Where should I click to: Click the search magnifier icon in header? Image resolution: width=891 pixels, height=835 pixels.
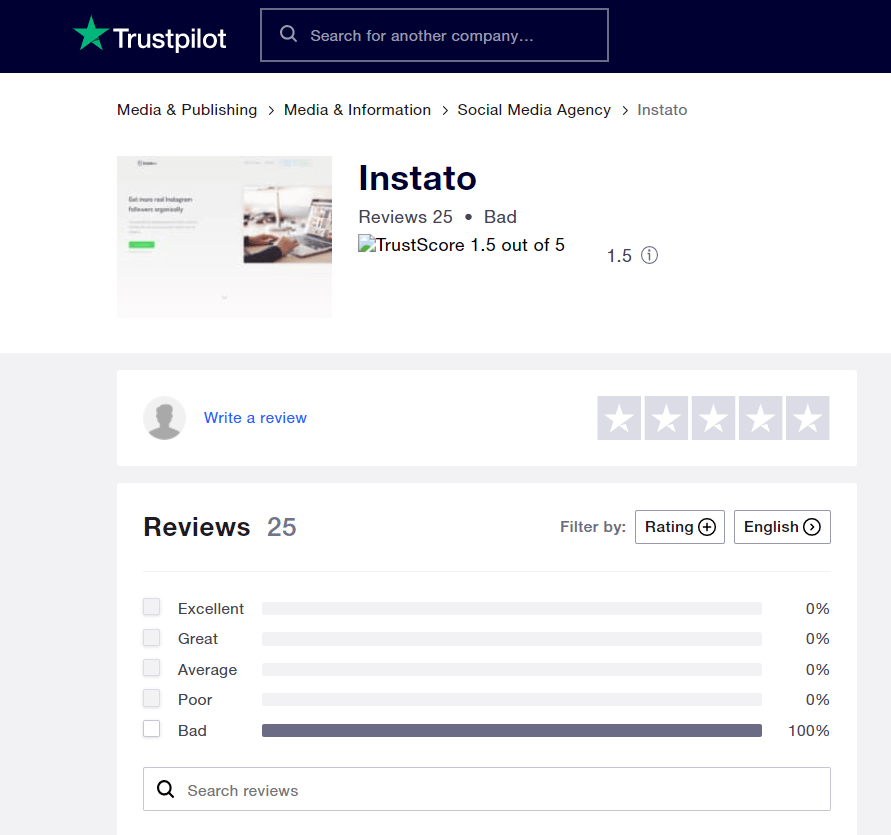coord(289,34)
